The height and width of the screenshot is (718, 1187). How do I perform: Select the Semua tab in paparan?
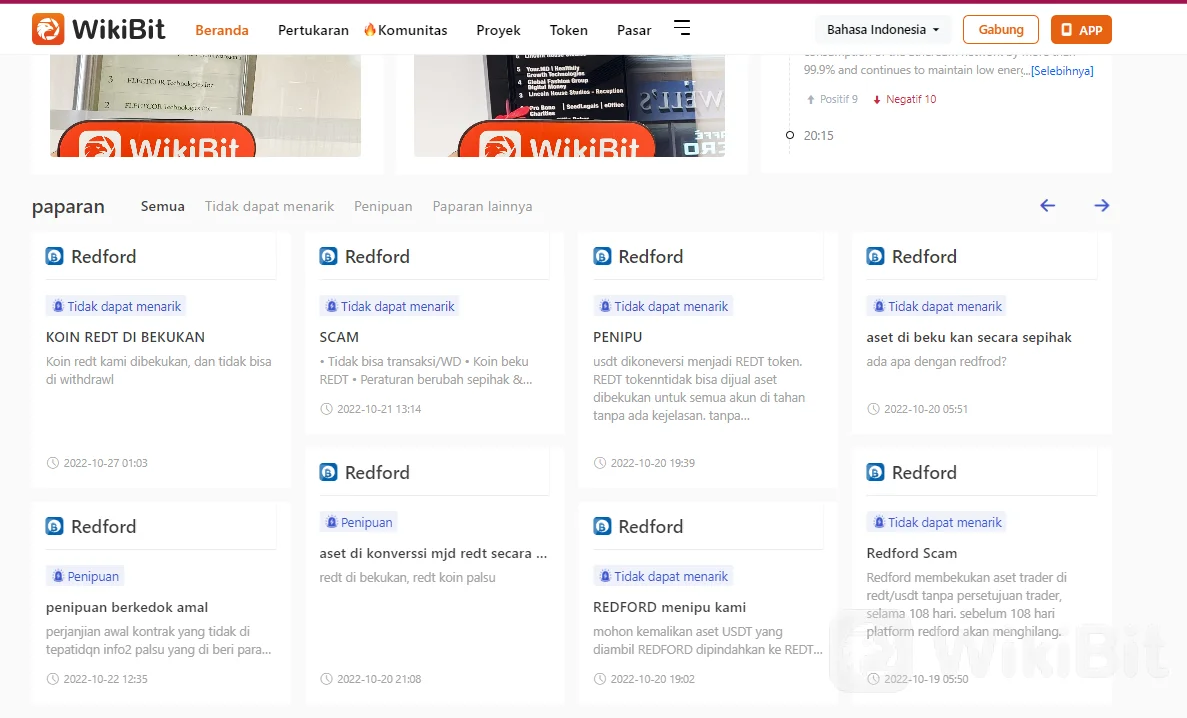[x=163, y=206]
